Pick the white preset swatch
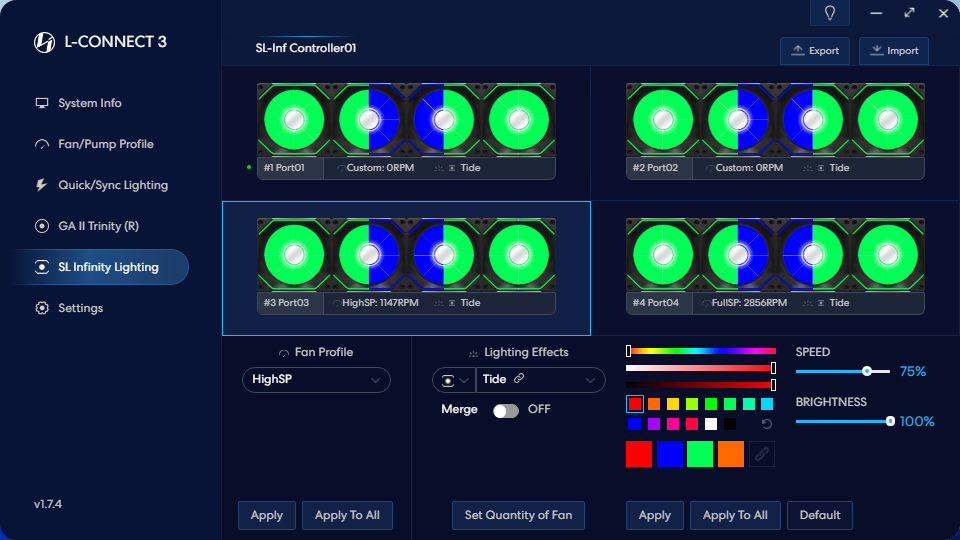The image size is (960, 540). pyautogui.click(x=711, y=424)
